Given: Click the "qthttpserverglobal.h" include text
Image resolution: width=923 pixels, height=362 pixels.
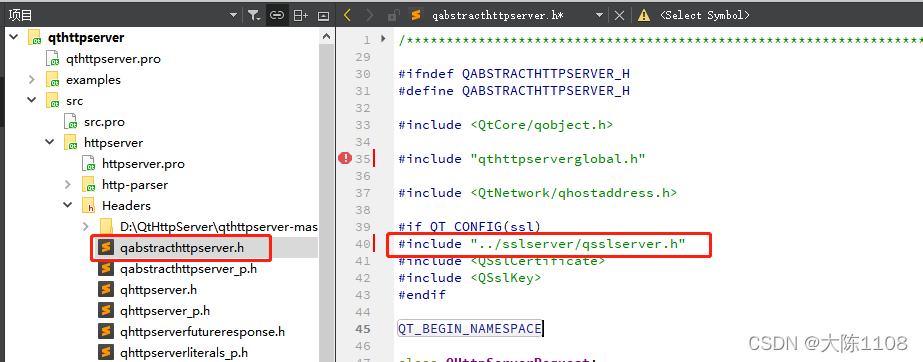Looking at the screenshot, I should [558, 159].
